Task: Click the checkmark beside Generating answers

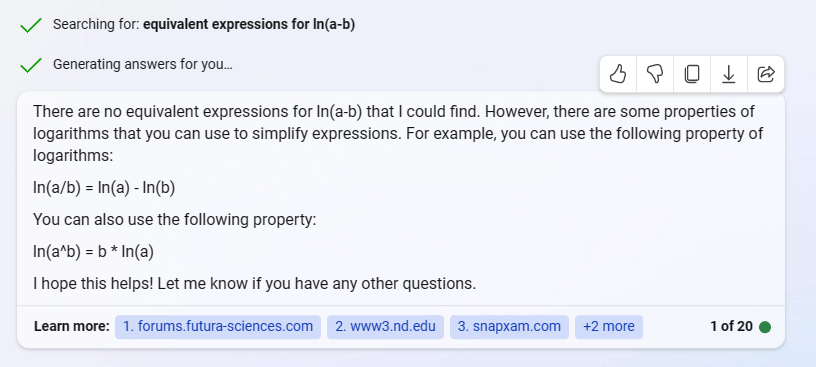Action: [31, 65]
